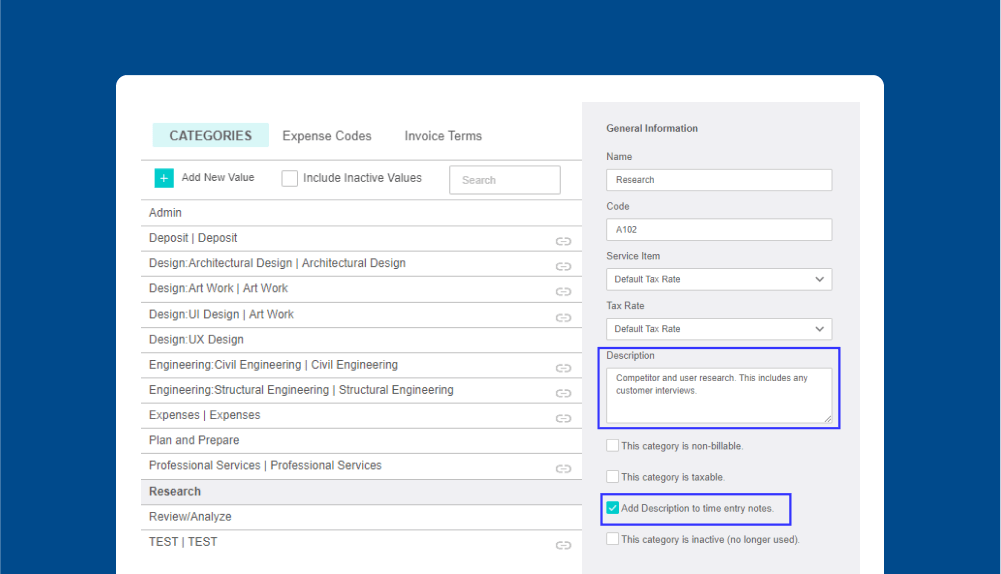The height and width of the screenshot is (574, 1001).
Task: Click the green plus Add New Value icon
Action: (x=164, y=178)
